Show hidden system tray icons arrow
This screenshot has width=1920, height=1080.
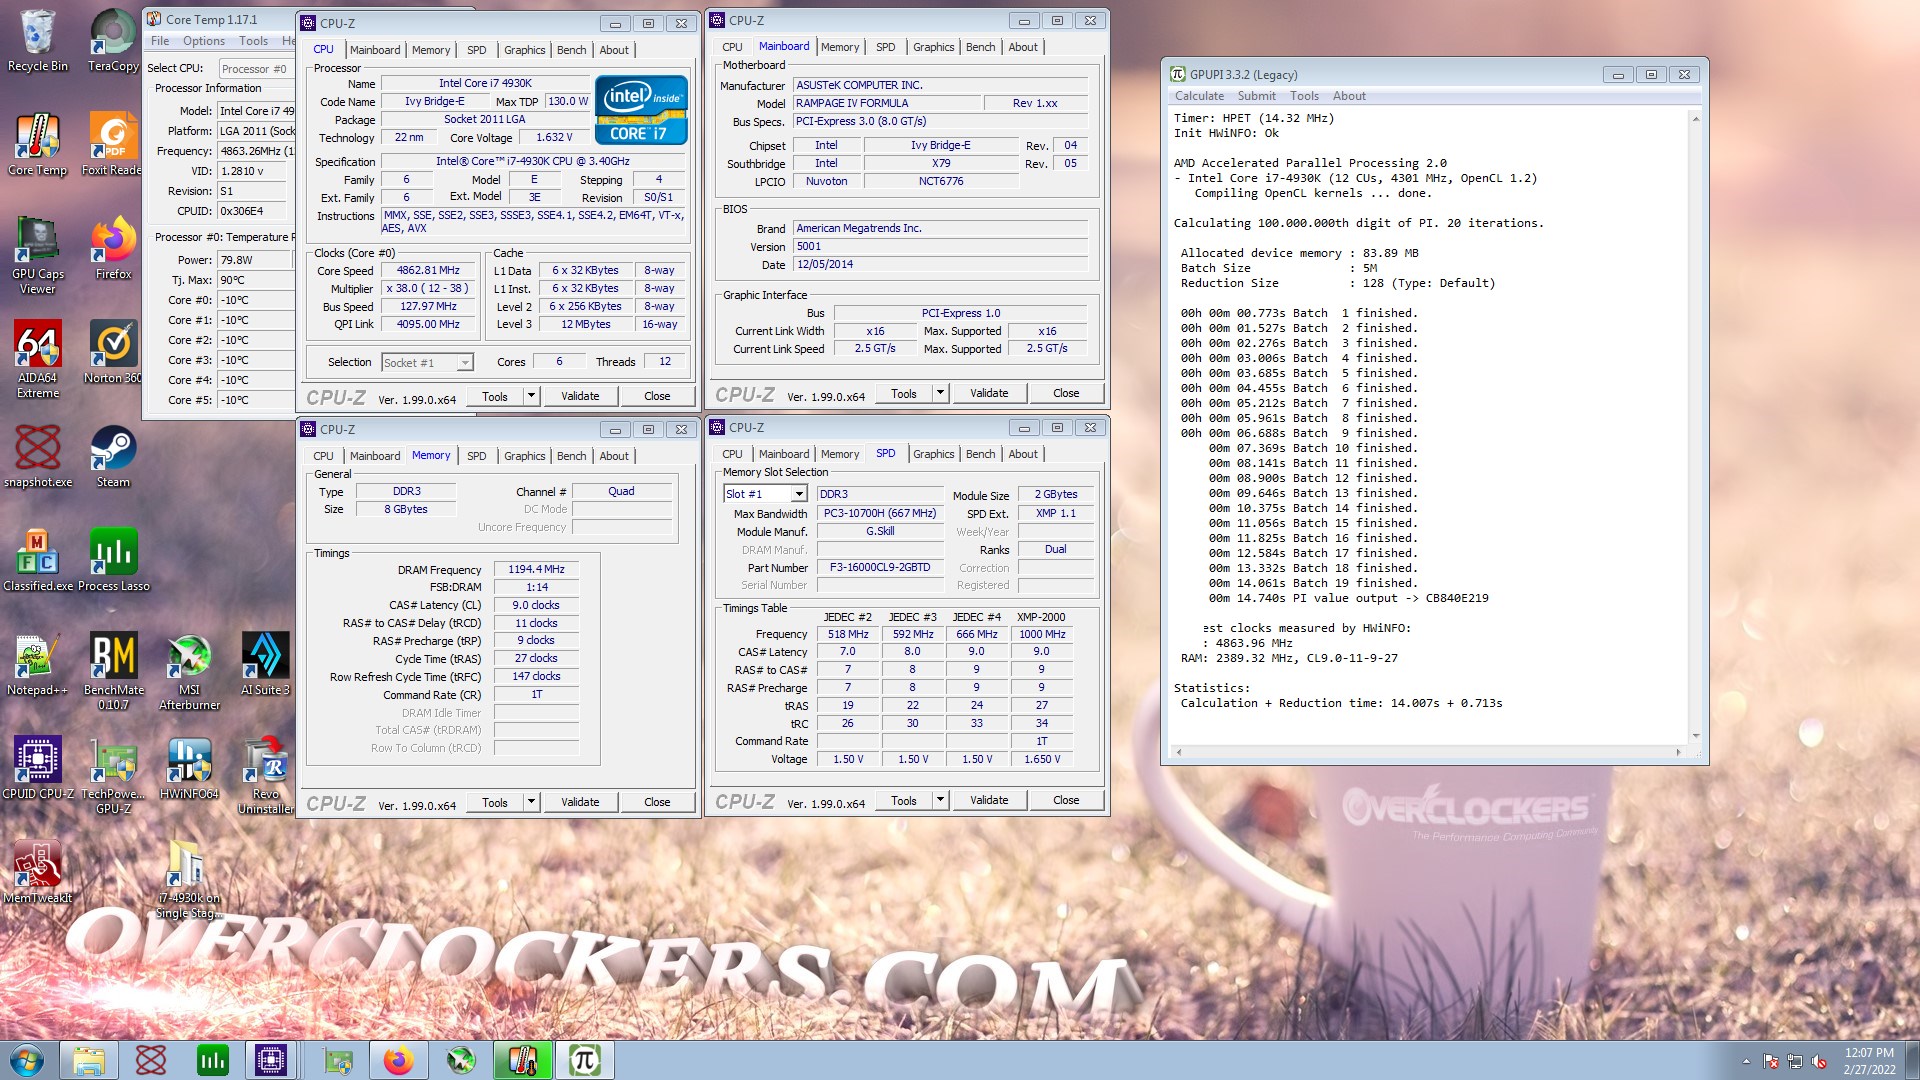(x=1746, y=1061)
